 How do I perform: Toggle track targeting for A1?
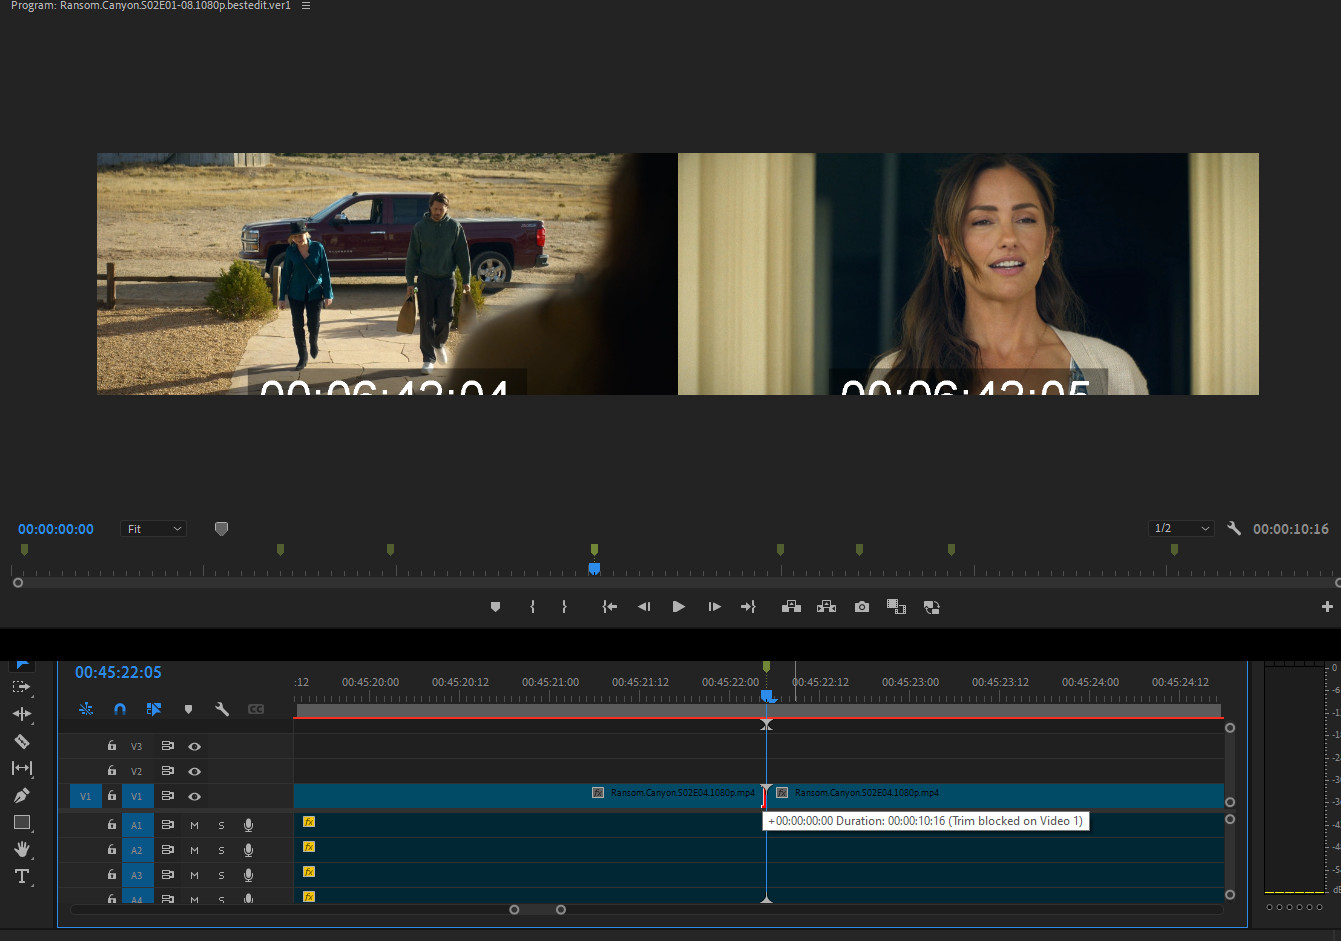pyautogui.click(x=137, y=825)
